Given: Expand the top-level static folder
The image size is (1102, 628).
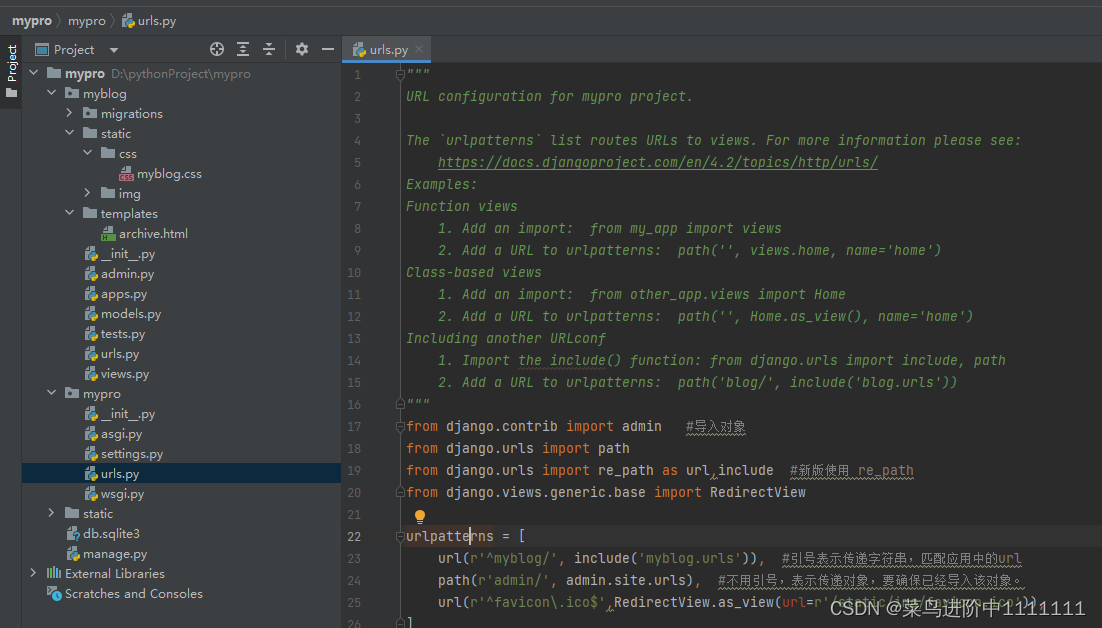Looking at the screenshot, I should 51,513.
